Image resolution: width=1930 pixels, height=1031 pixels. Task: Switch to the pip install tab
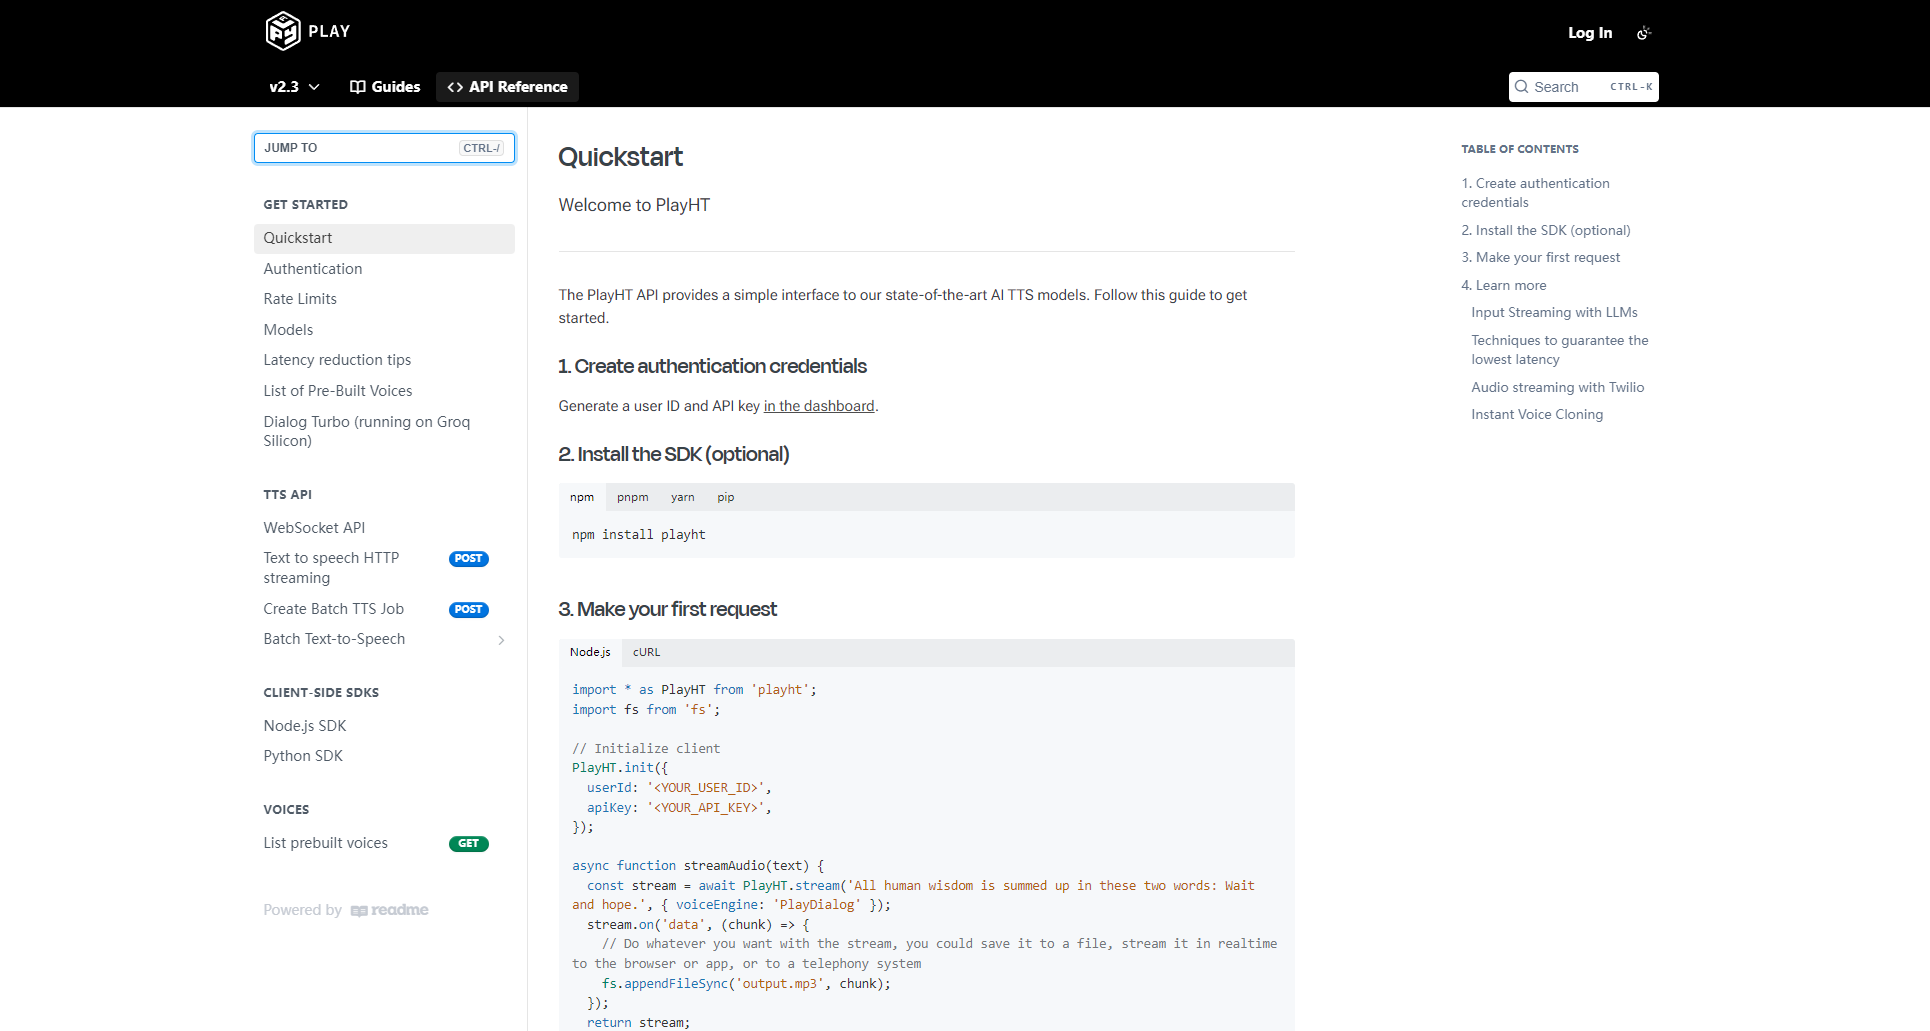point(725,497)
